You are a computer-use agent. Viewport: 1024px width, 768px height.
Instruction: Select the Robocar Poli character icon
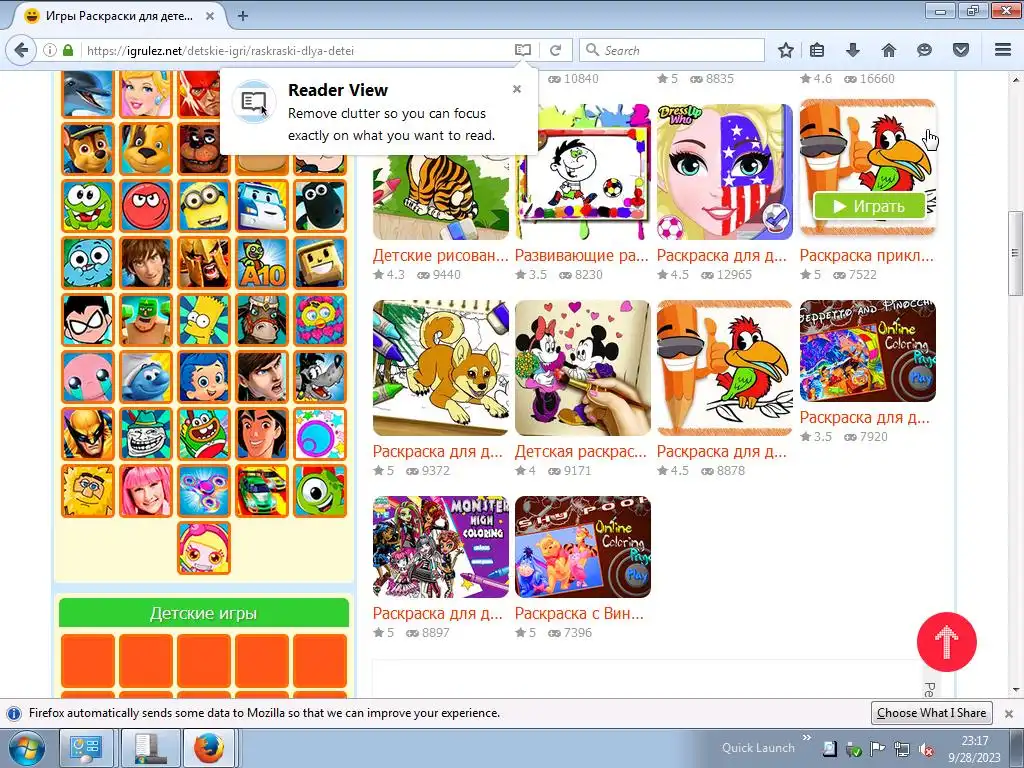coord(262,206)
